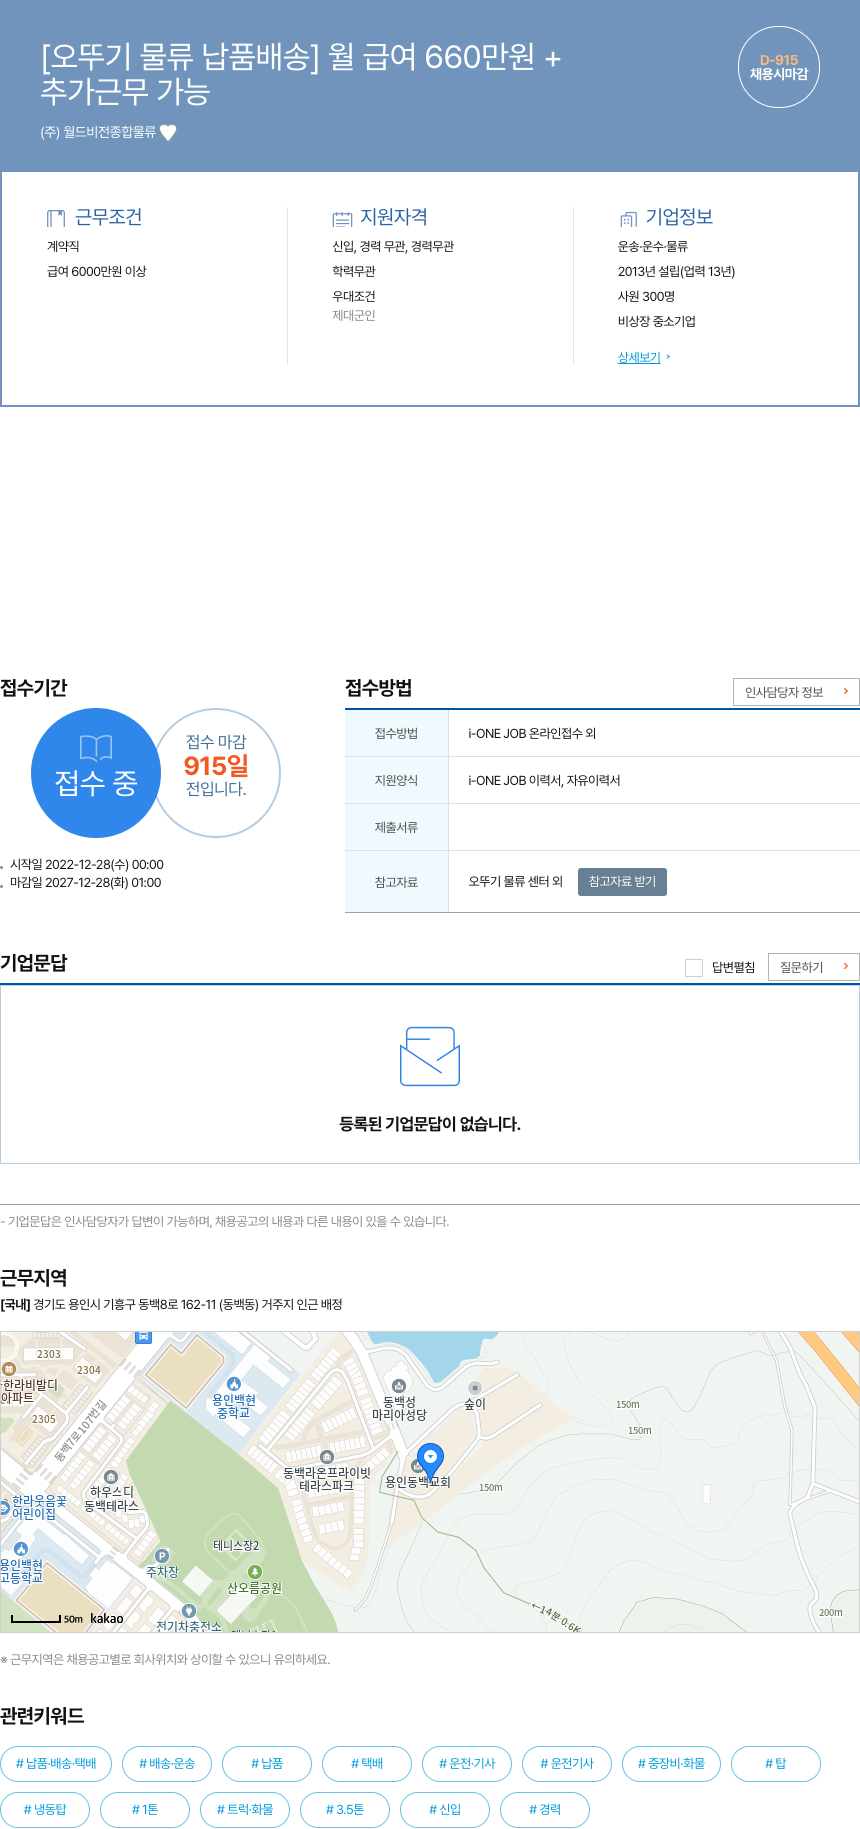Select the #1톤 keyword tag
Image resolution: width=860 pixels, height=1829 pixels.
pyautogui.click(x=145, y=1809)
